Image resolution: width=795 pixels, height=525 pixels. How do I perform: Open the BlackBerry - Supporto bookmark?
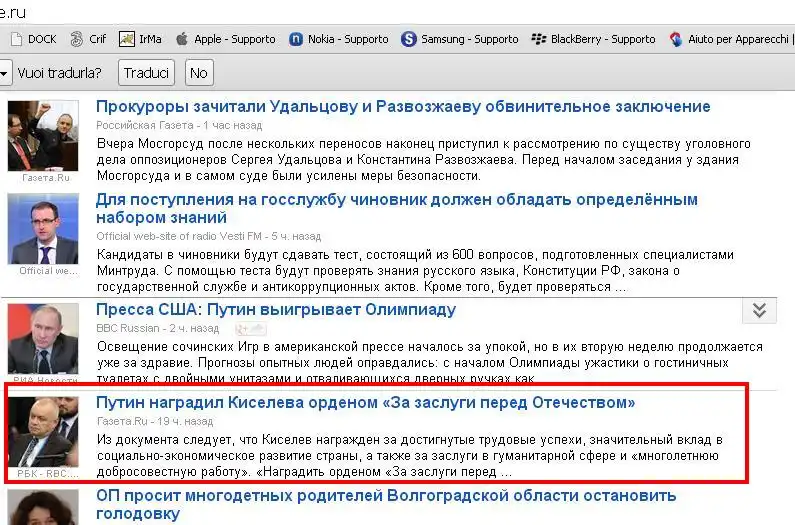coord(595,39)
